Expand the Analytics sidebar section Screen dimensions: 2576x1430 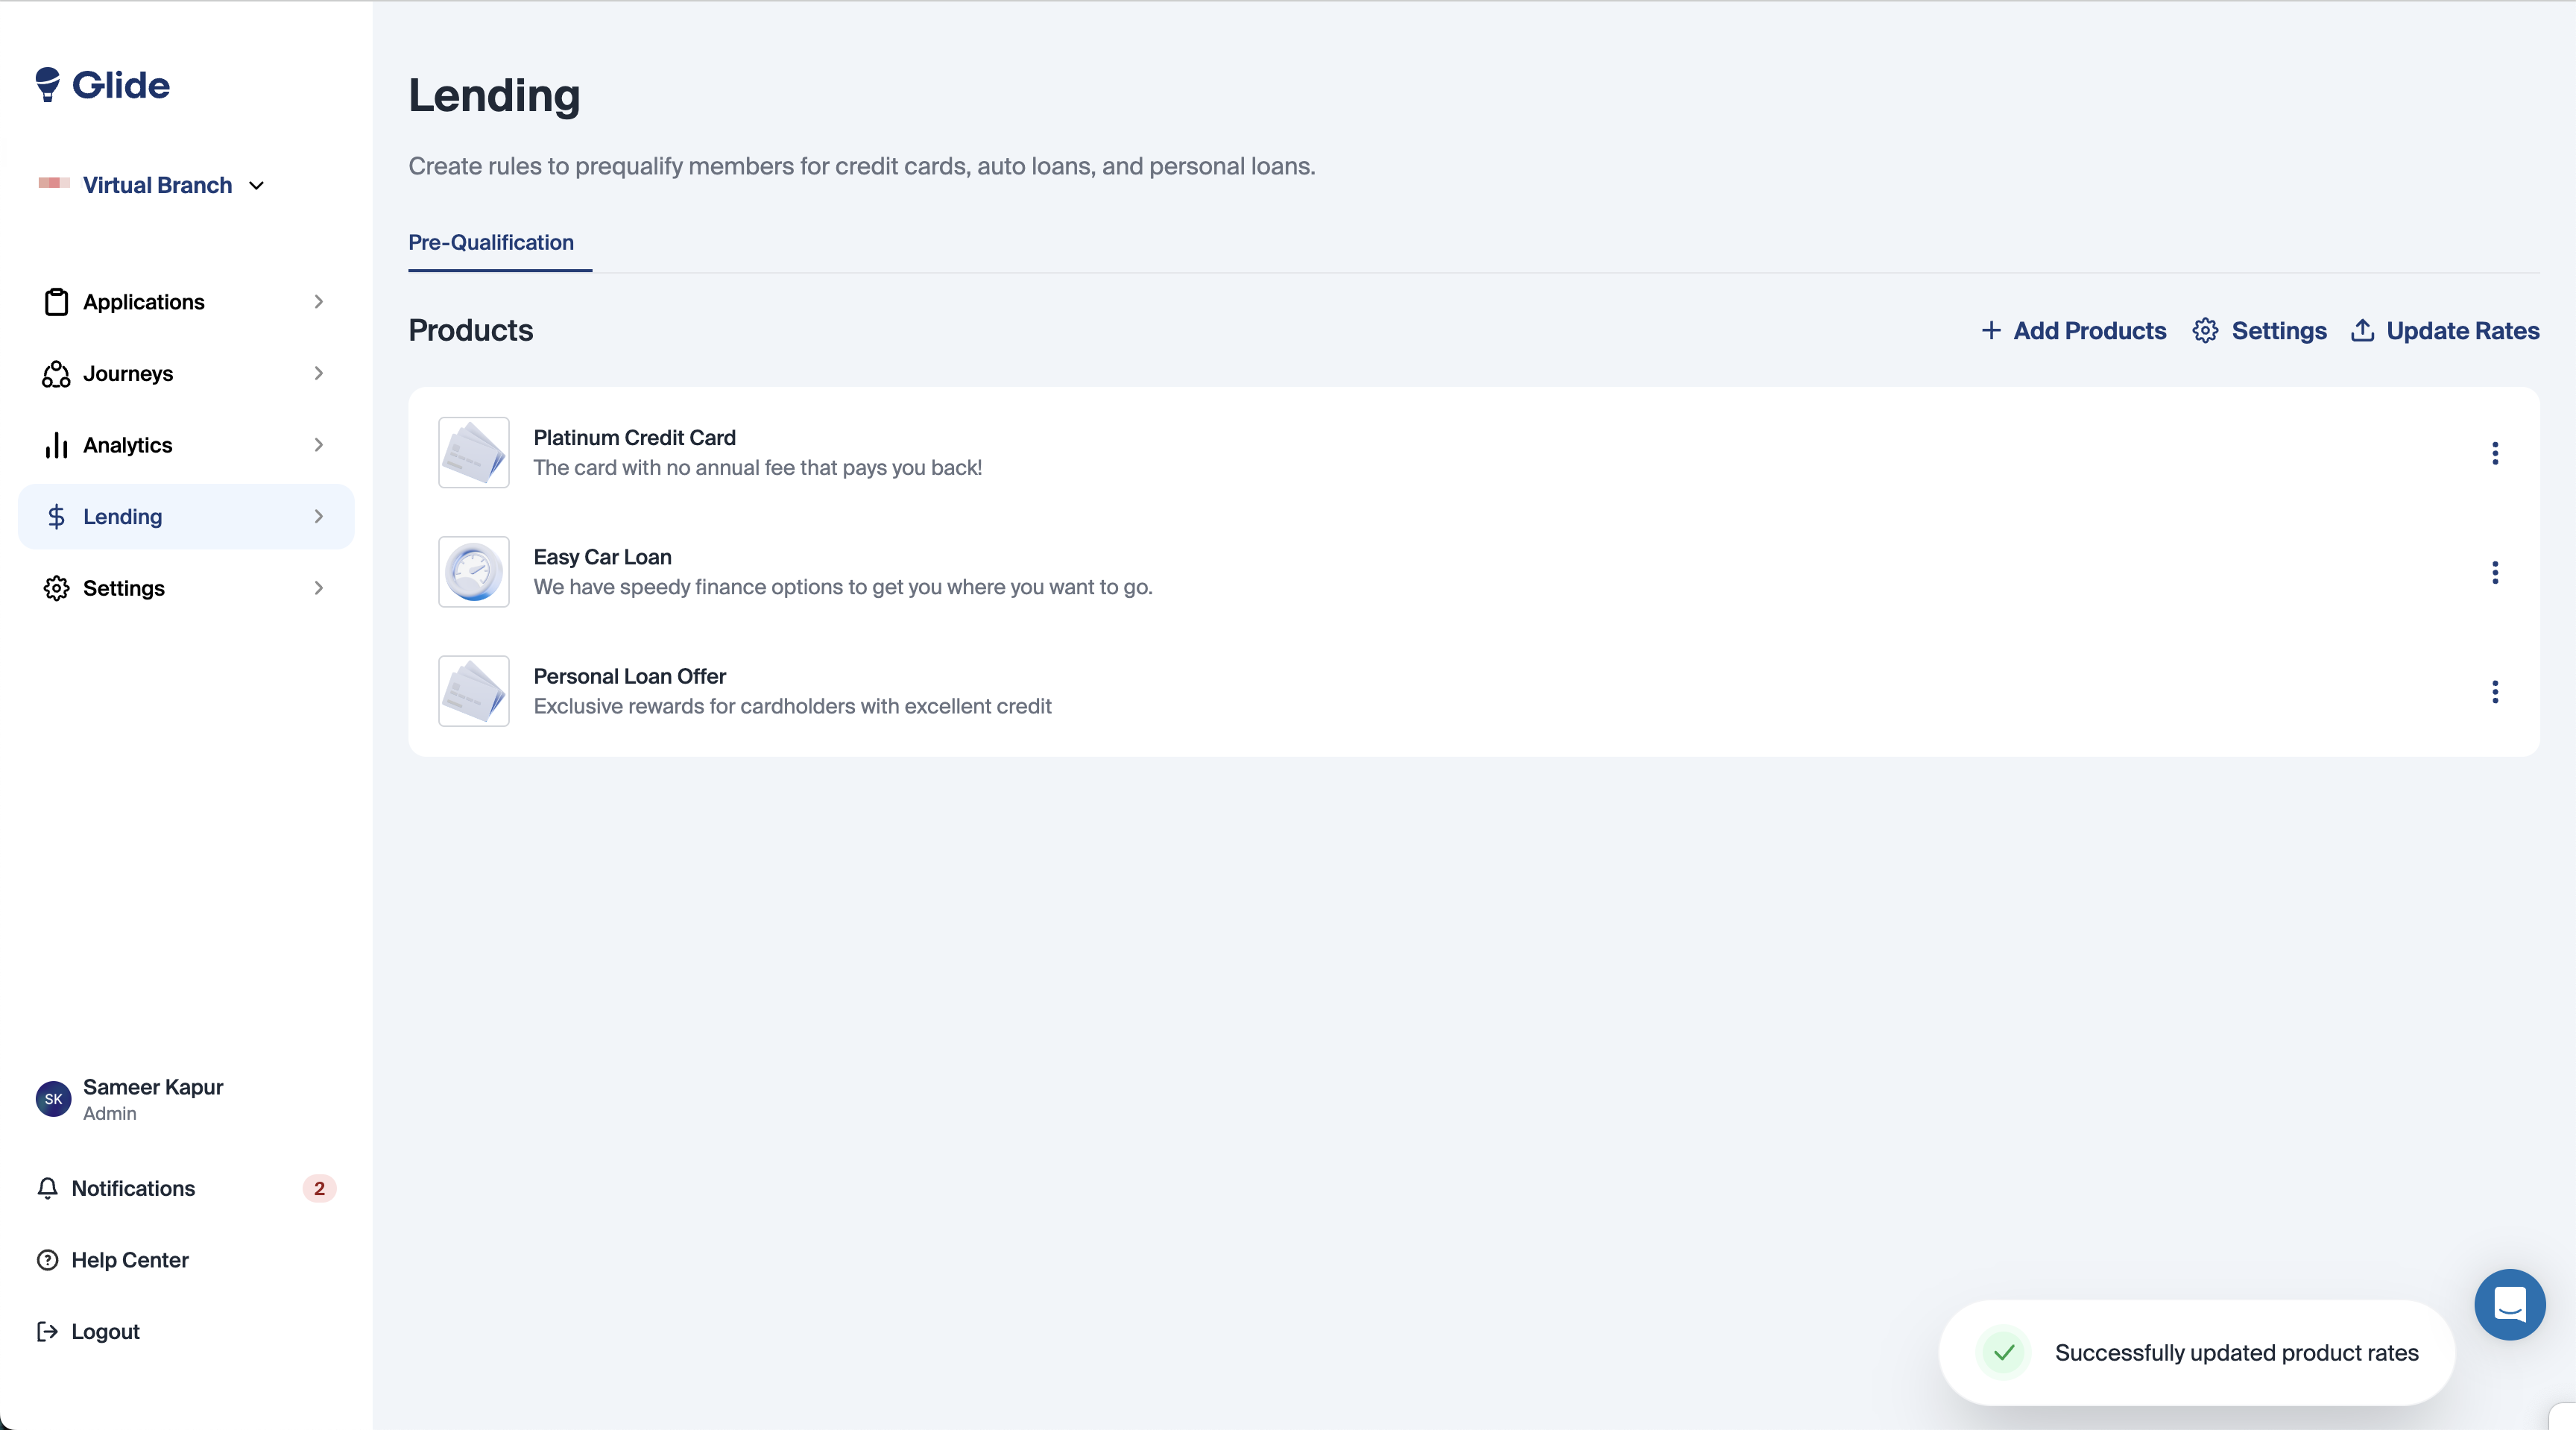[x=185, y=445]
